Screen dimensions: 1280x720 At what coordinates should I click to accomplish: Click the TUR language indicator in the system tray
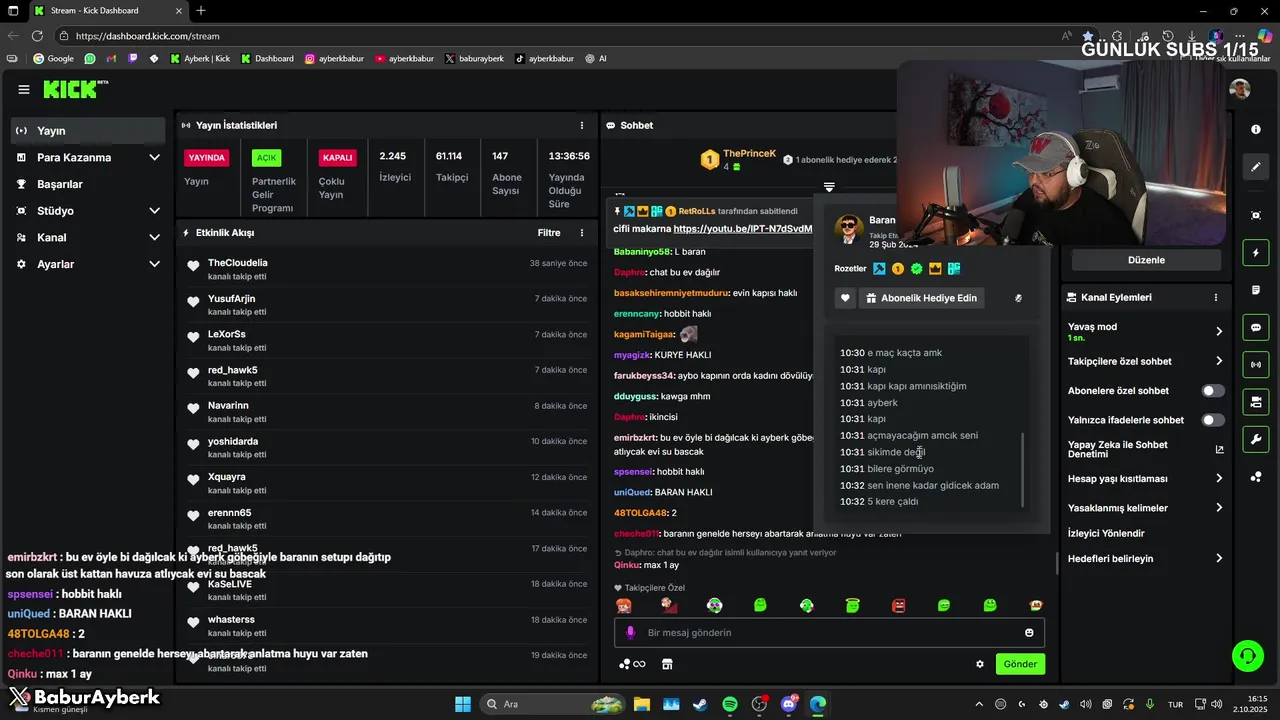tap(1176, 704)
